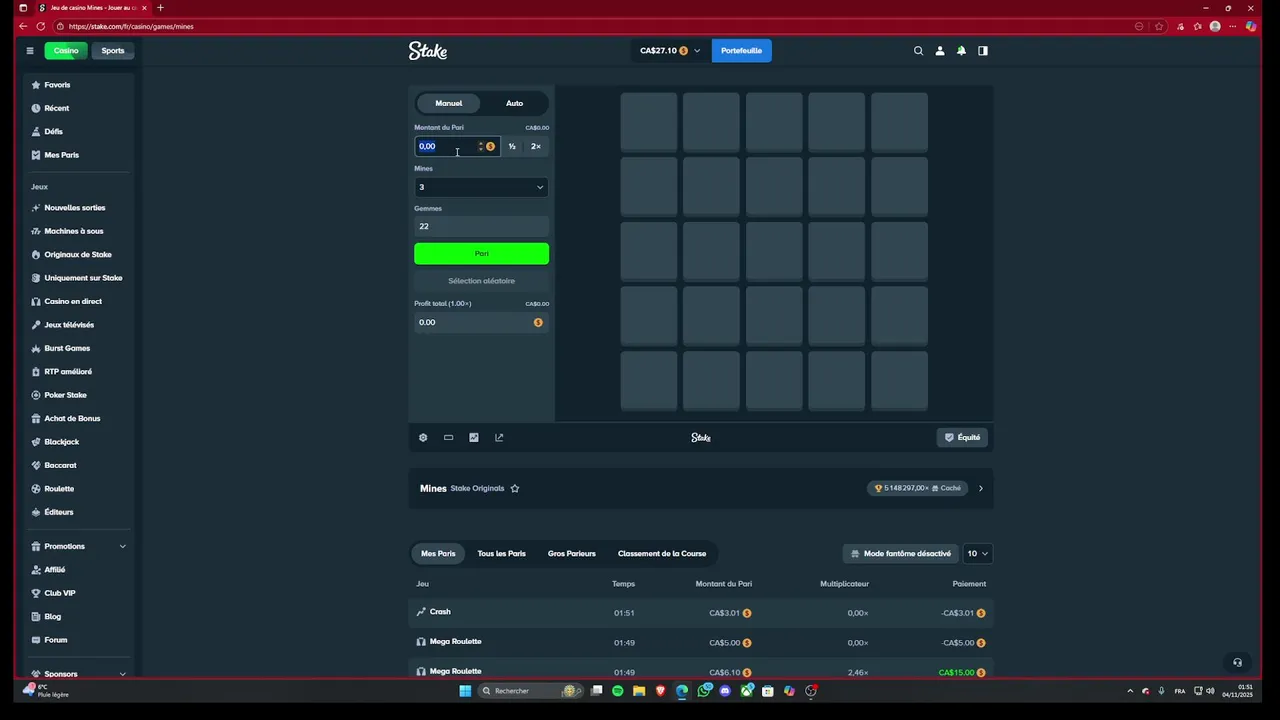Open Originaux de Stake in sidebar

coord(78,255)
